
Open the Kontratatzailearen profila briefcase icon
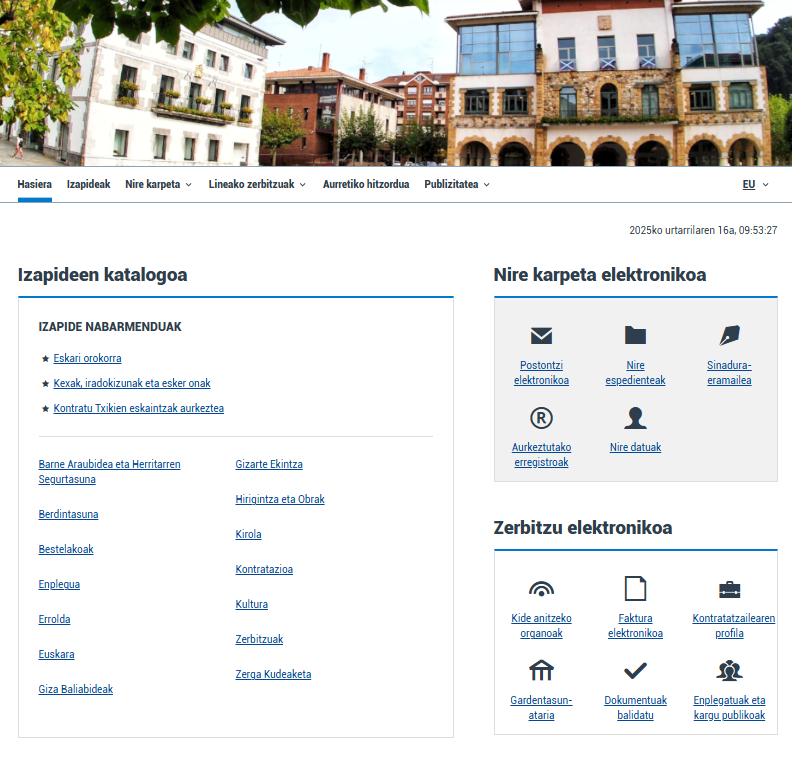(729, 589)
